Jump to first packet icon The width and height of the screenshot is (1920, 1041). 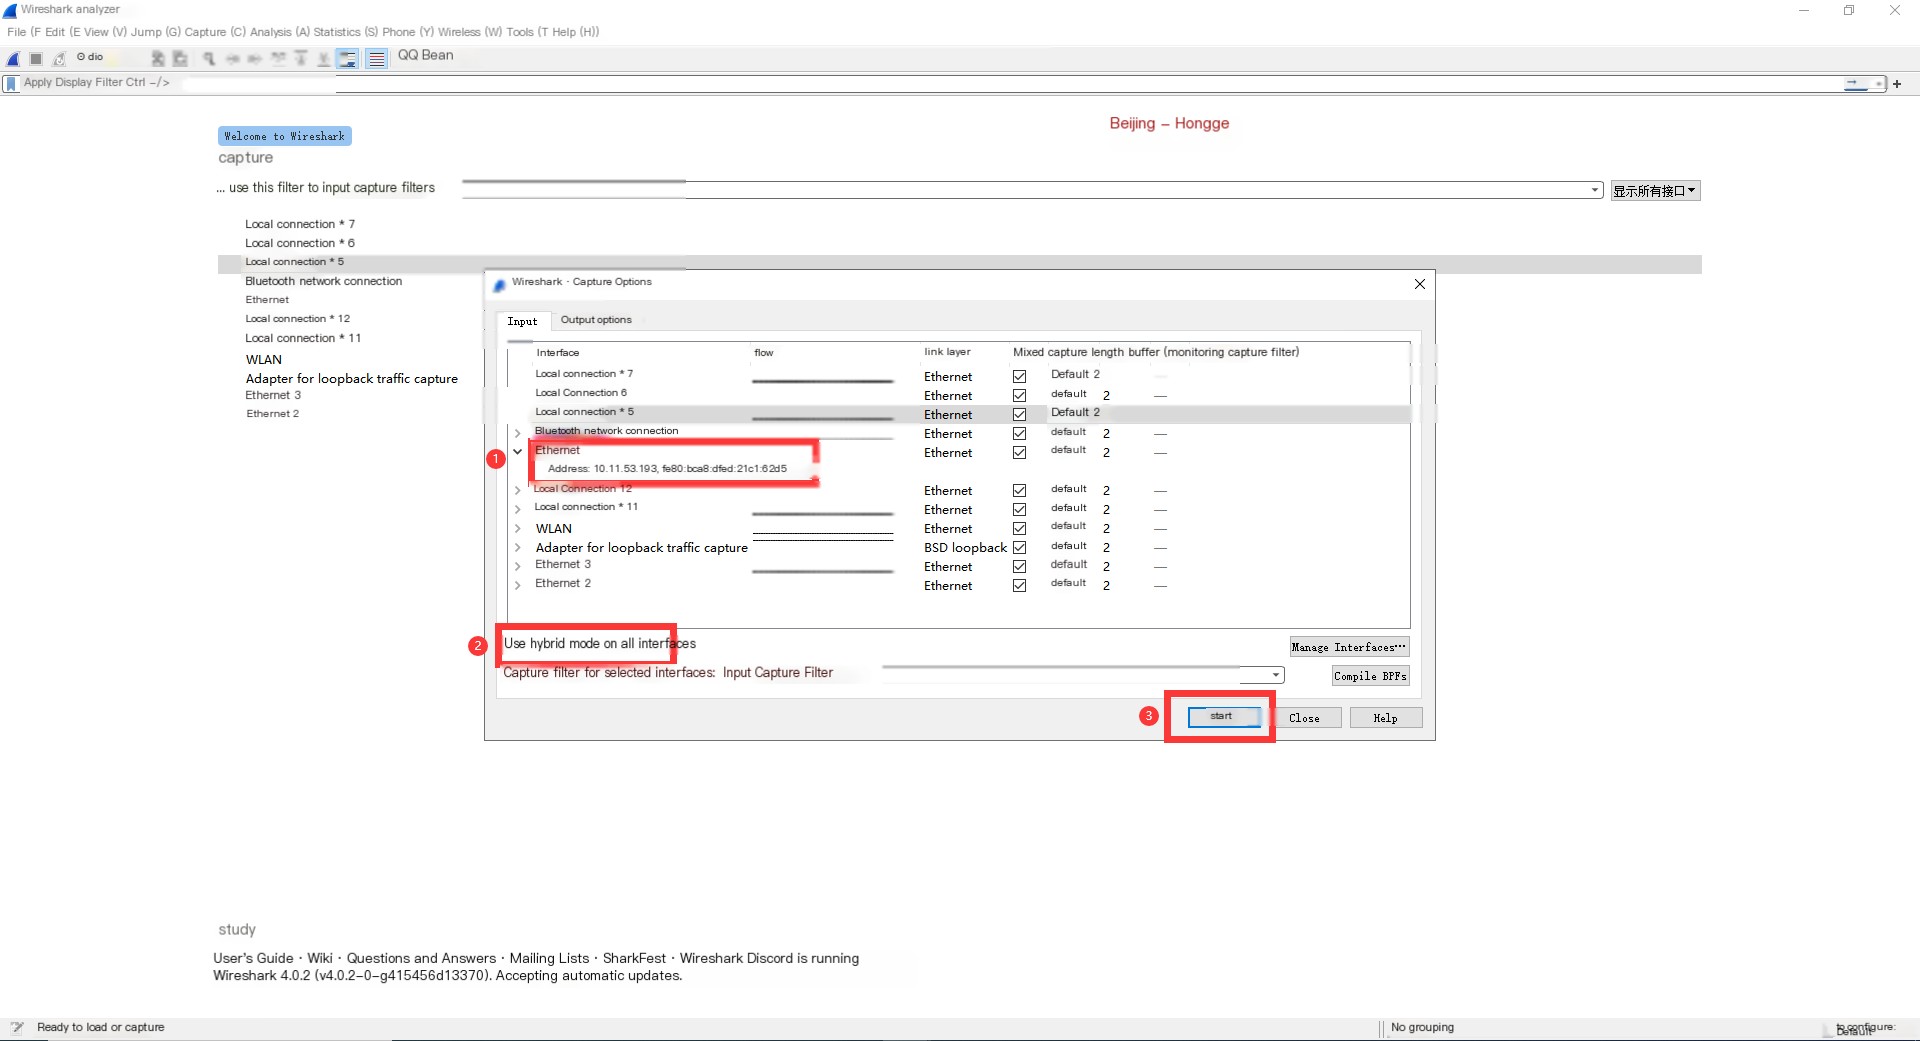coord(300,58)
